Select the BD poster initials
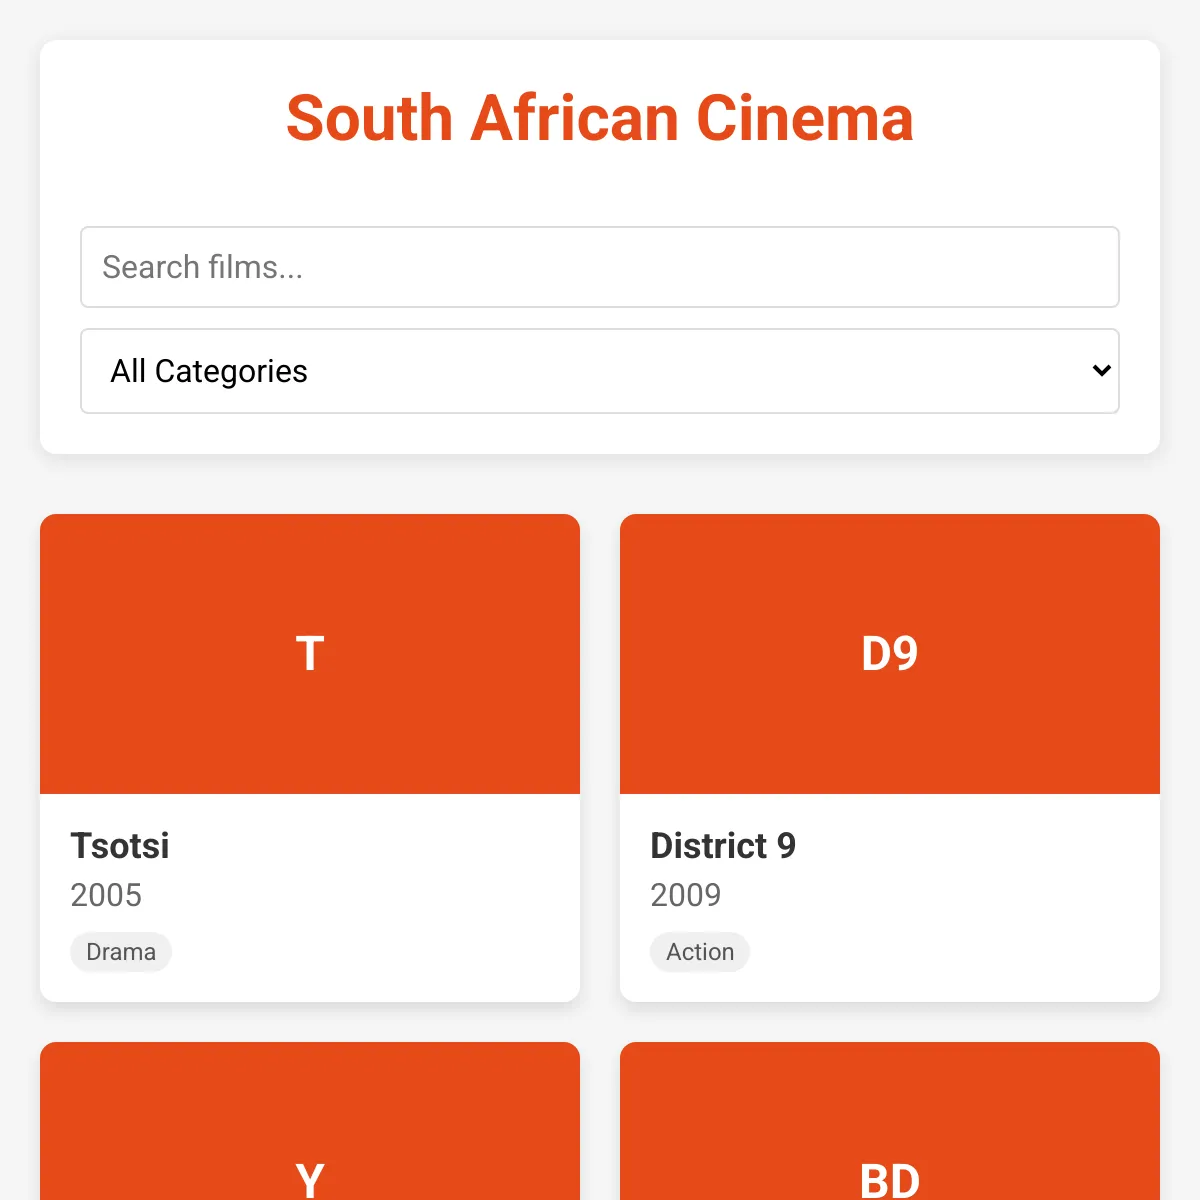The width and height of the screenshot is (1200, 1200). [x=890, y=1181]
